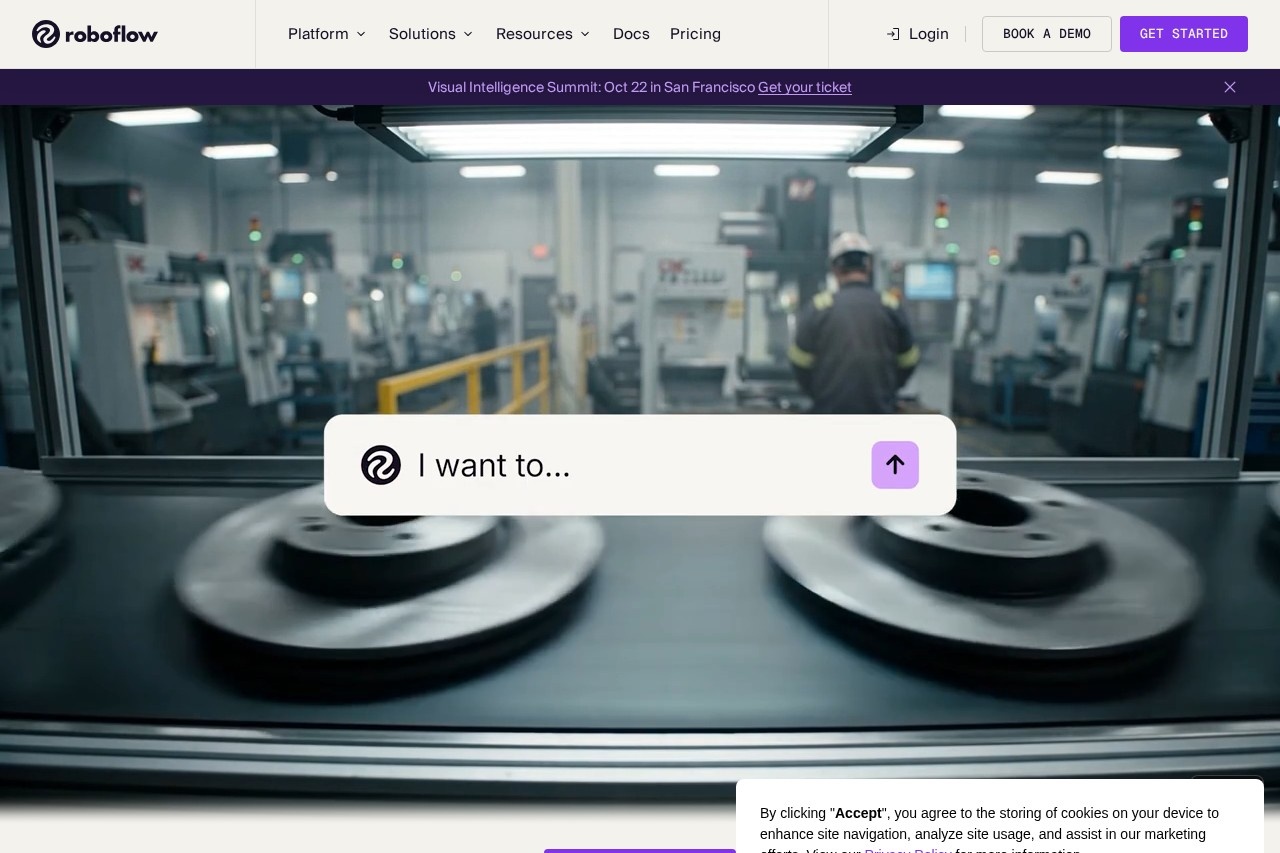Click the Visual Intelligence Summit announcement text
The width and height of the screenshot is (1280, 853).
tap(591, 87)
